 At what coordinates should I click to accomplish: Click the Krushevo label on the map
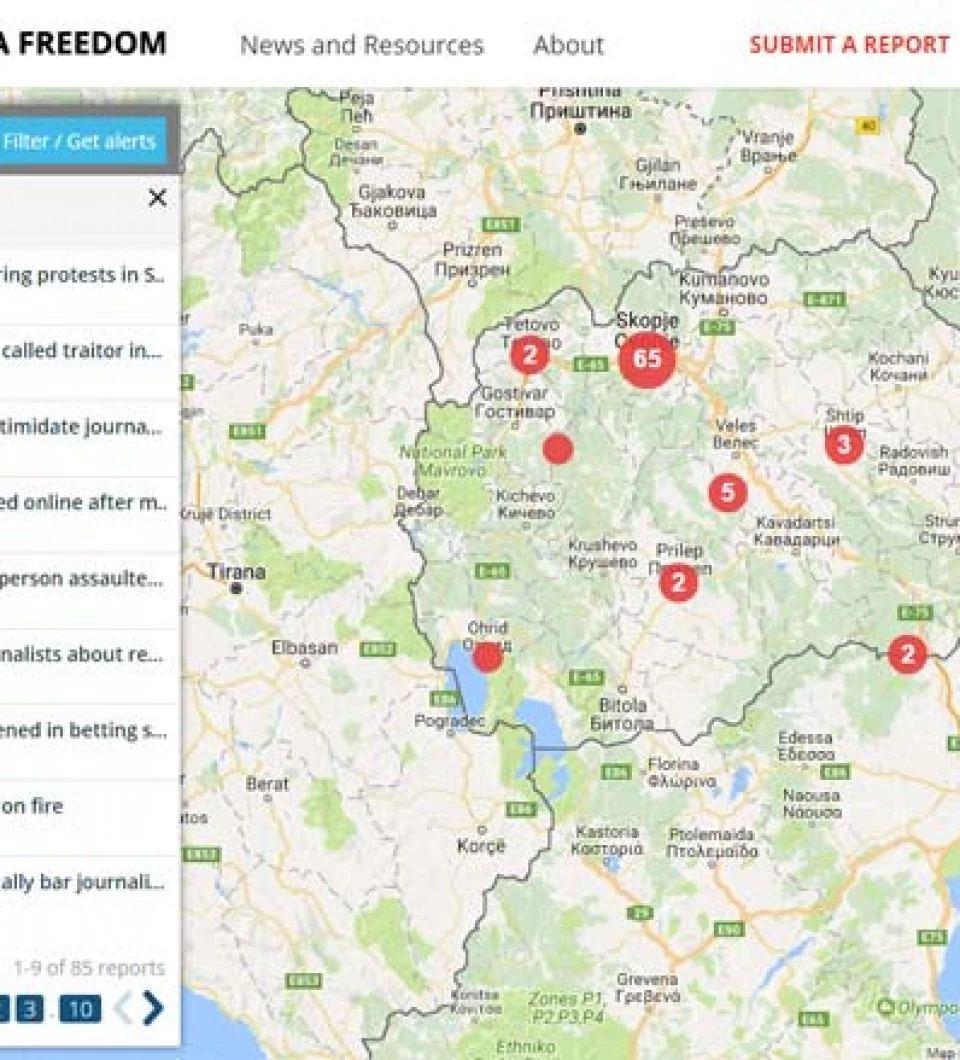[602, 553]
